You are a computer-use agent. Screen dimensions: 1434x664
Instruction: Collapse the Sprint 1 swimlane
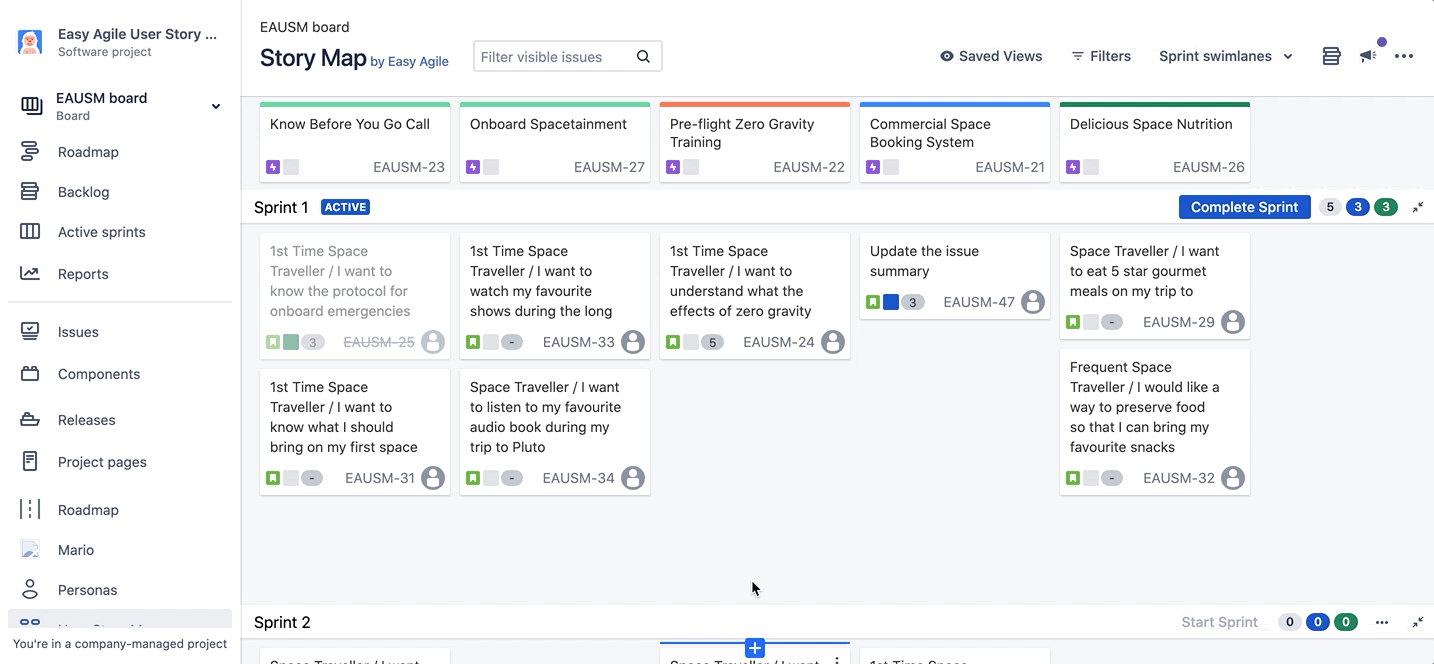(x=1418, y=207)
